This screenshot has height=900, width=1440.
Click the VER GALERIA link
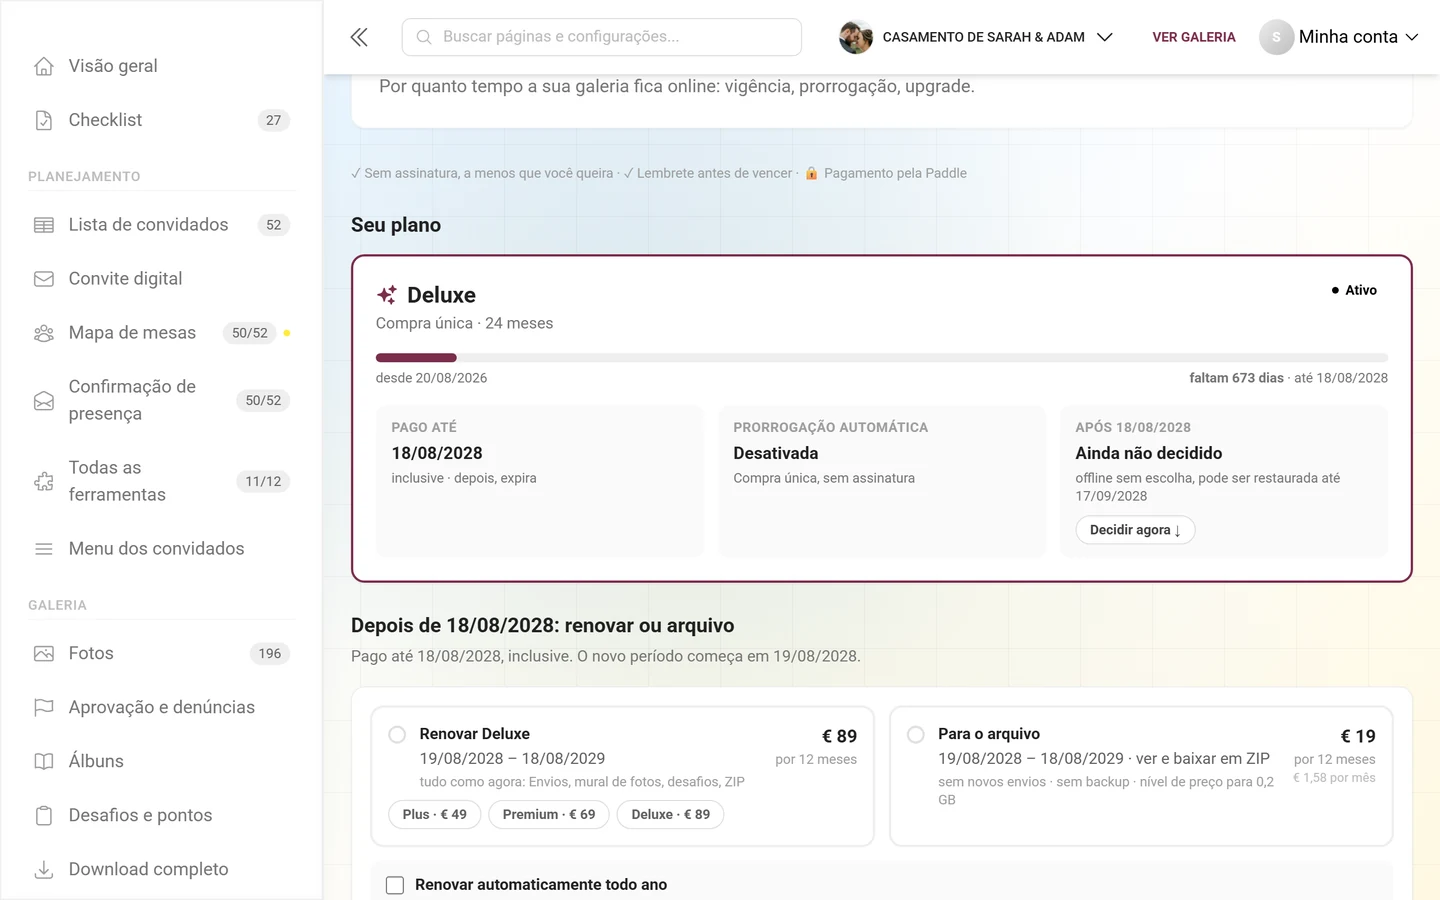(x=1193, y=37)
